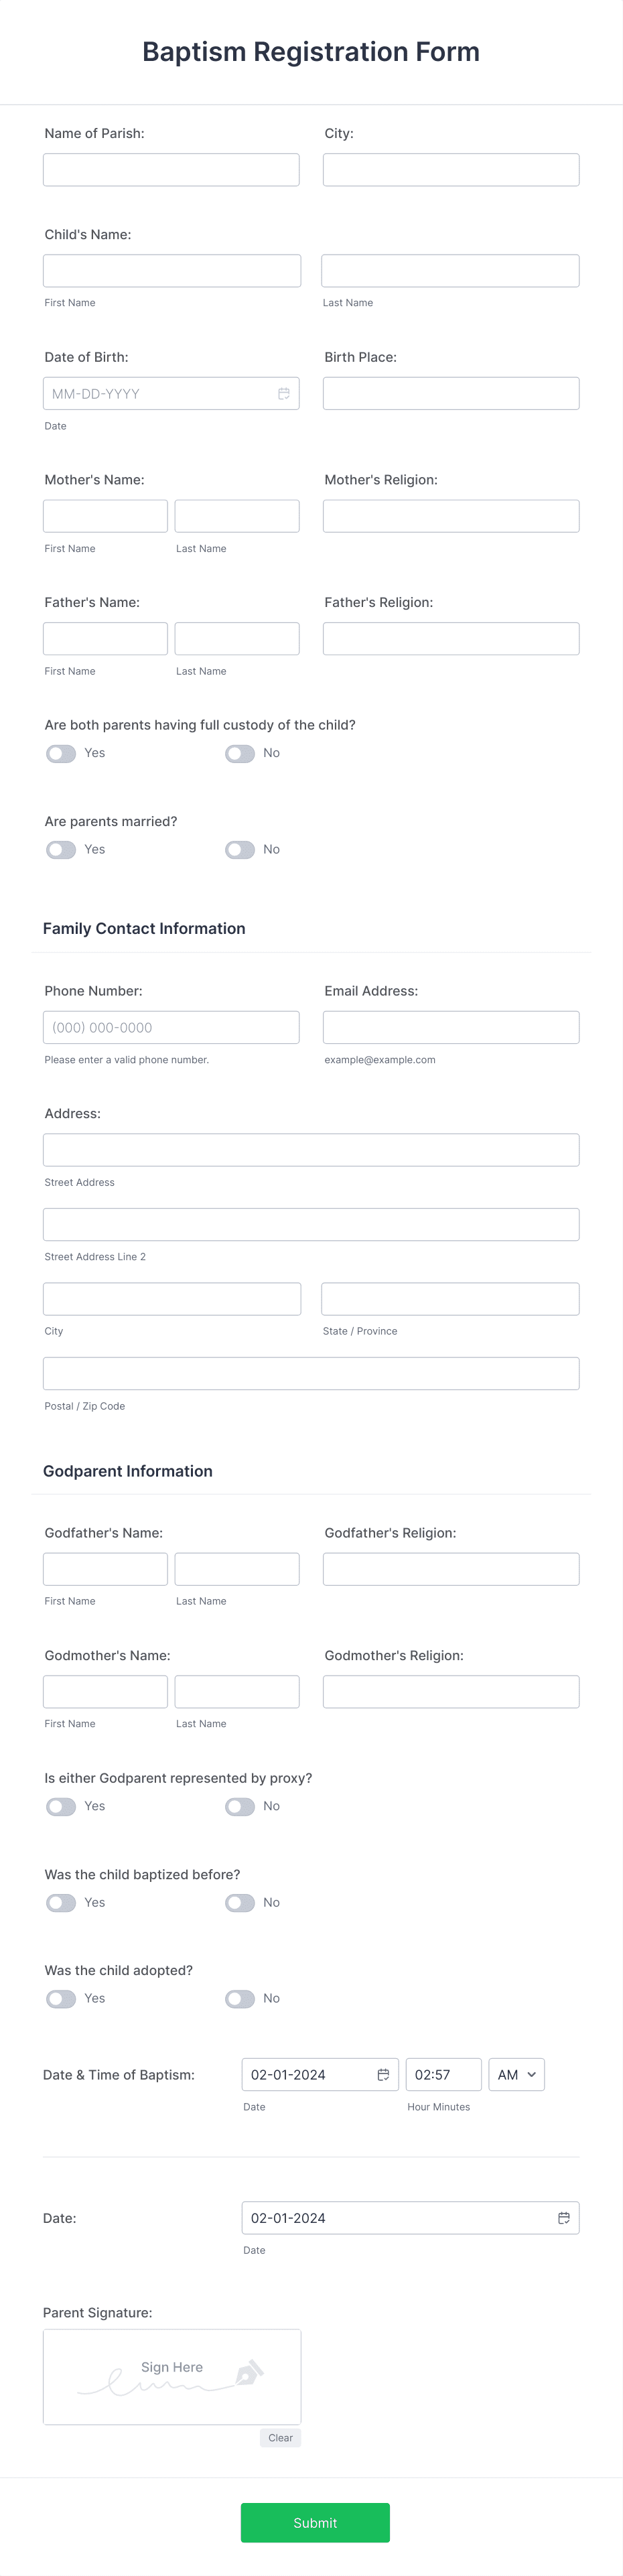Clear the parent signature
623x2576 pixels.
coord(280,2437)
